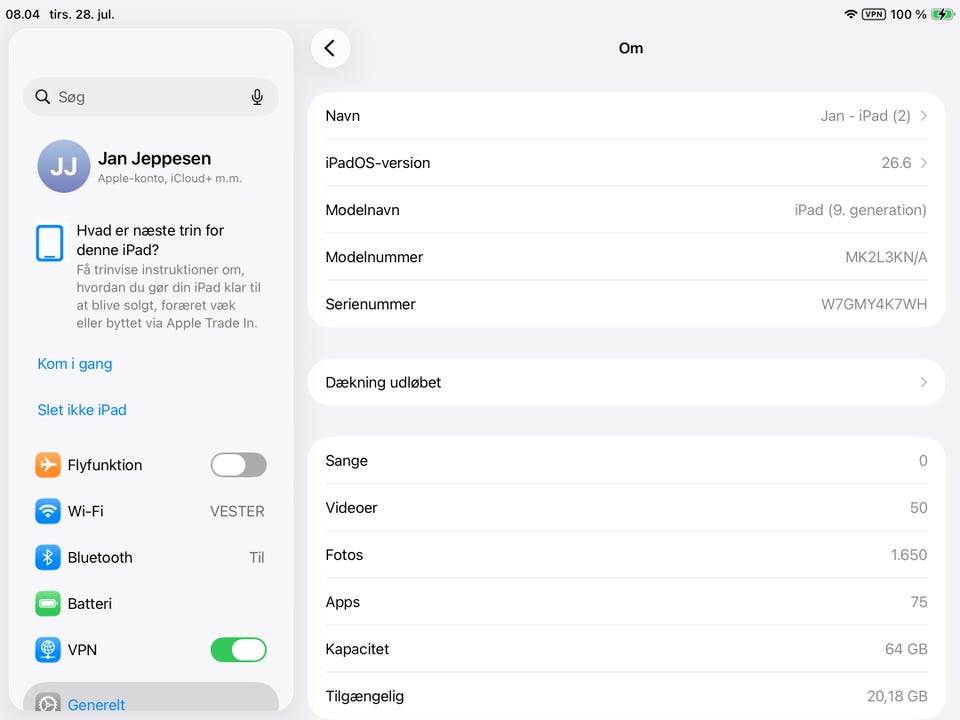Disable the VPN switch
This screenshot has height=720, width=960.
click(x=238, y=650)
